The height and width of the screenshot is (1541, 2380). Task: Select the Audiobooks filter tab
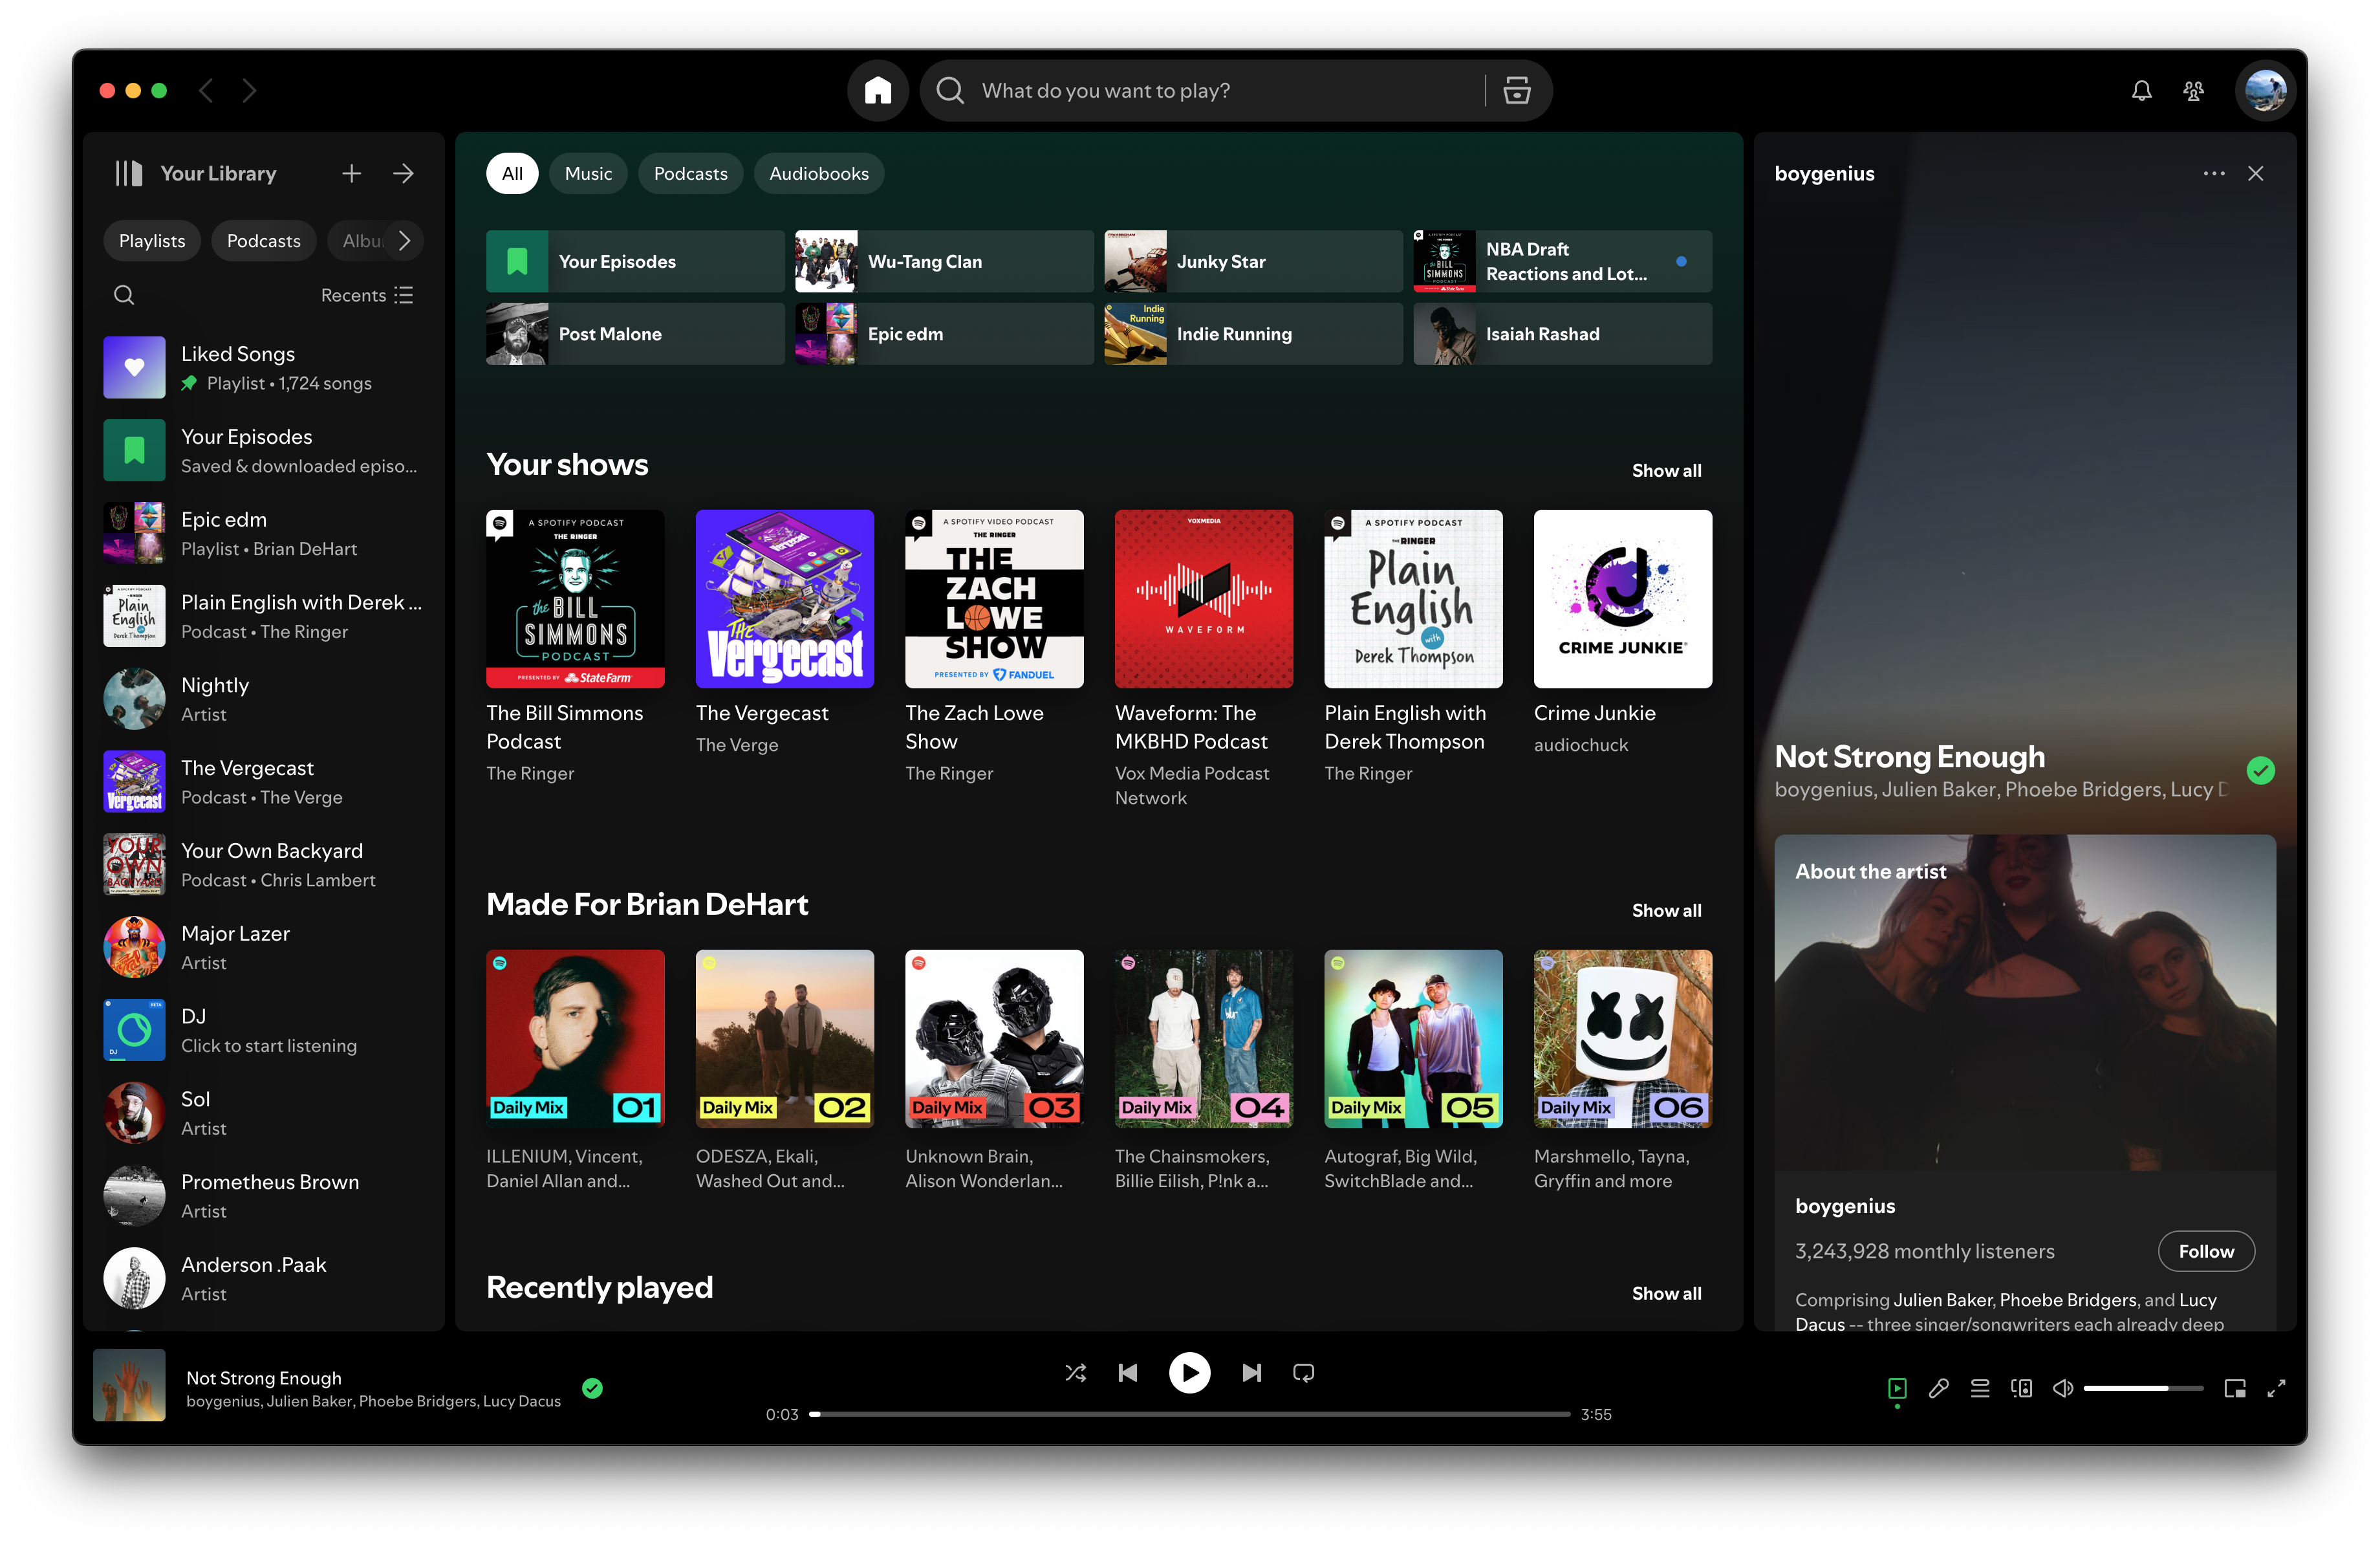click(819, 173)
